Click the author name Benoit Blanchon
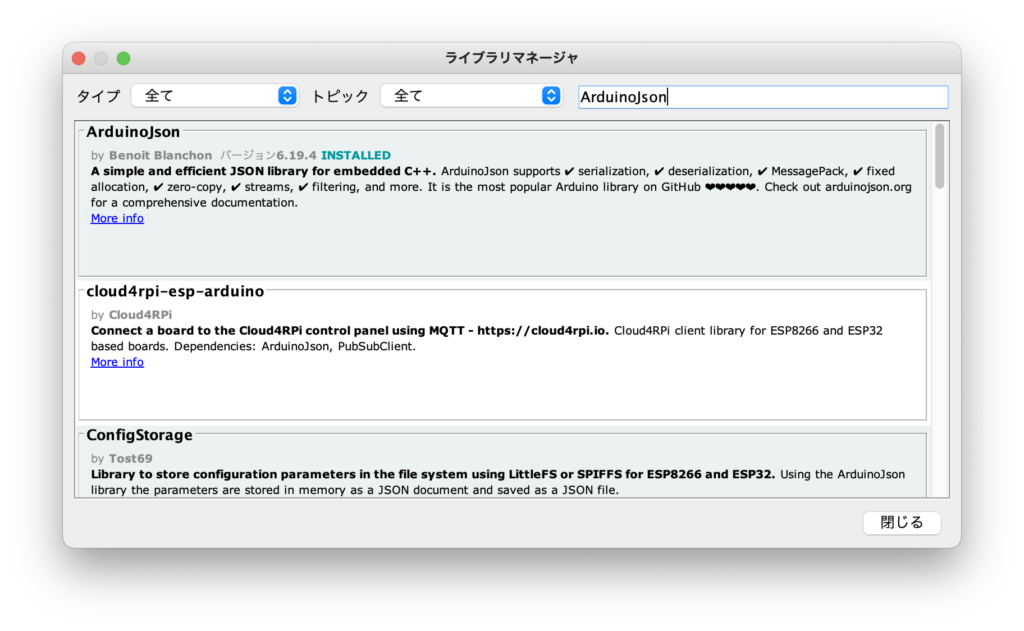Viewport: 1024px width, 631px height. pos(161,155)
